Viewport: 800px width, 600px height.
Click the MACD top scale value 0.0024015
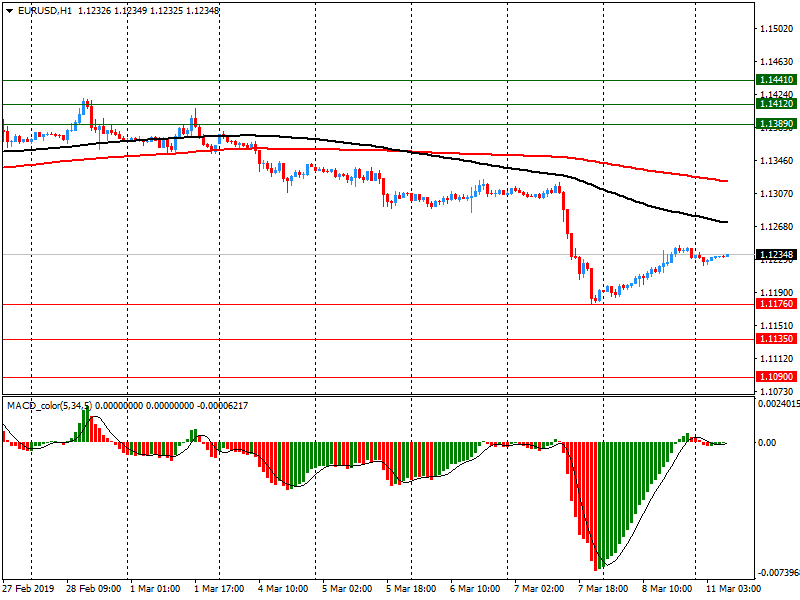coord(779,404)
